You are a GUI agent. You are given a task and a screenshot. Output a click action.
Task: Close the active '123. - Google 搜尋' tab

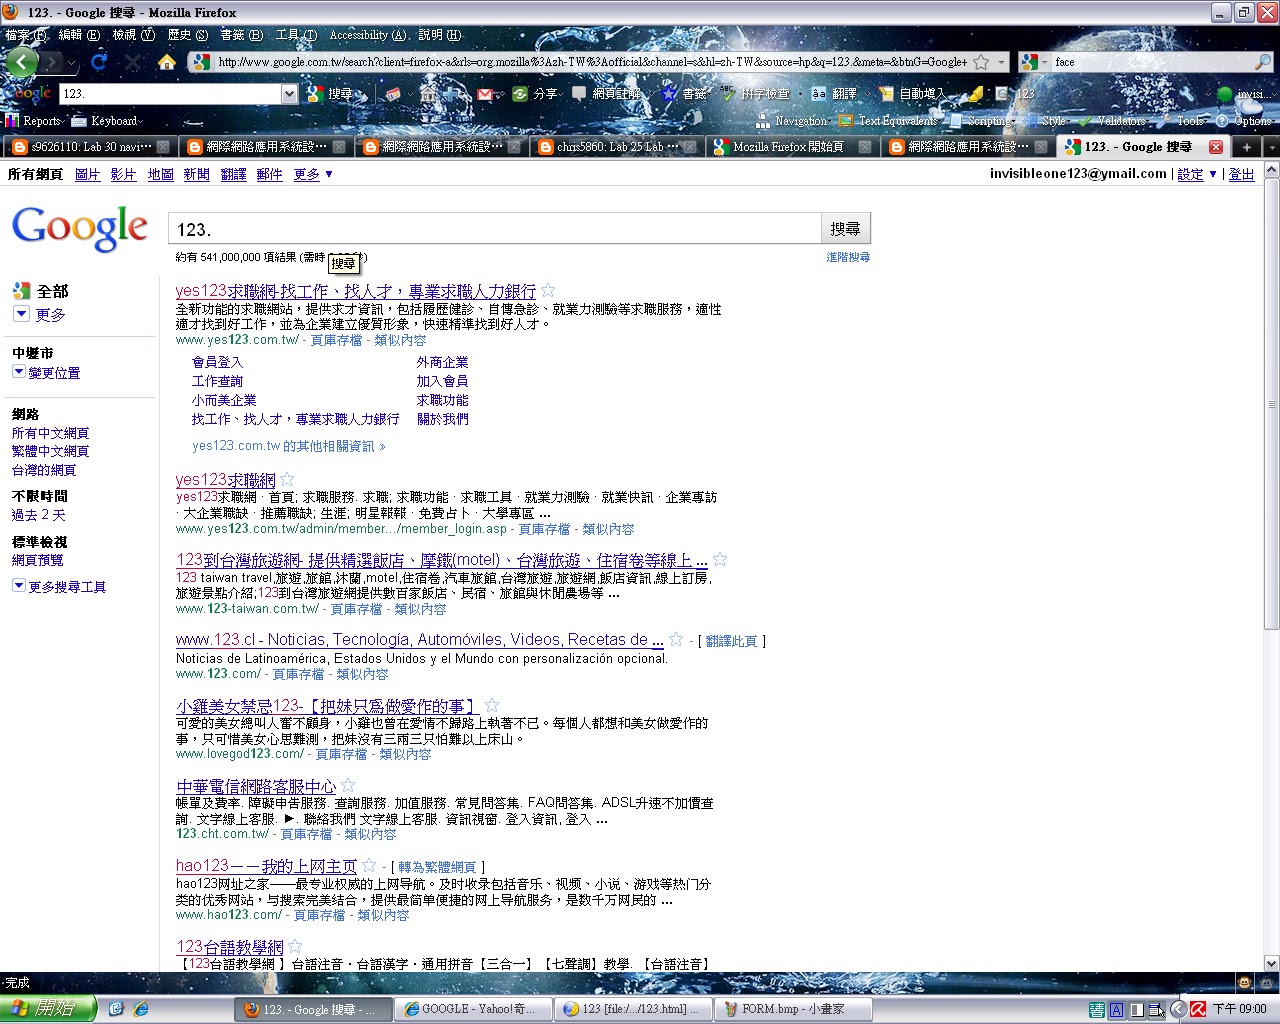(x=1216, y=147)
